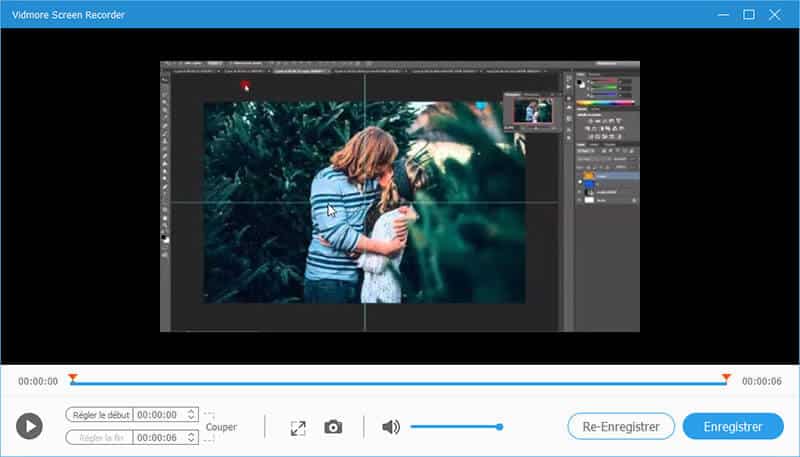Screen dimensions: 800x457
Task: Click the middle of the blue timeline
Action: point(399,383)
